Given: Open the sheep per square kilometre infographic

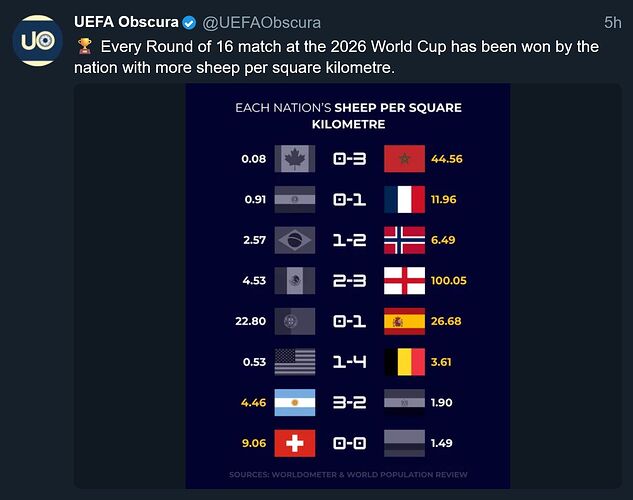Looking at the screenshot, I should [x=348, y=286].
